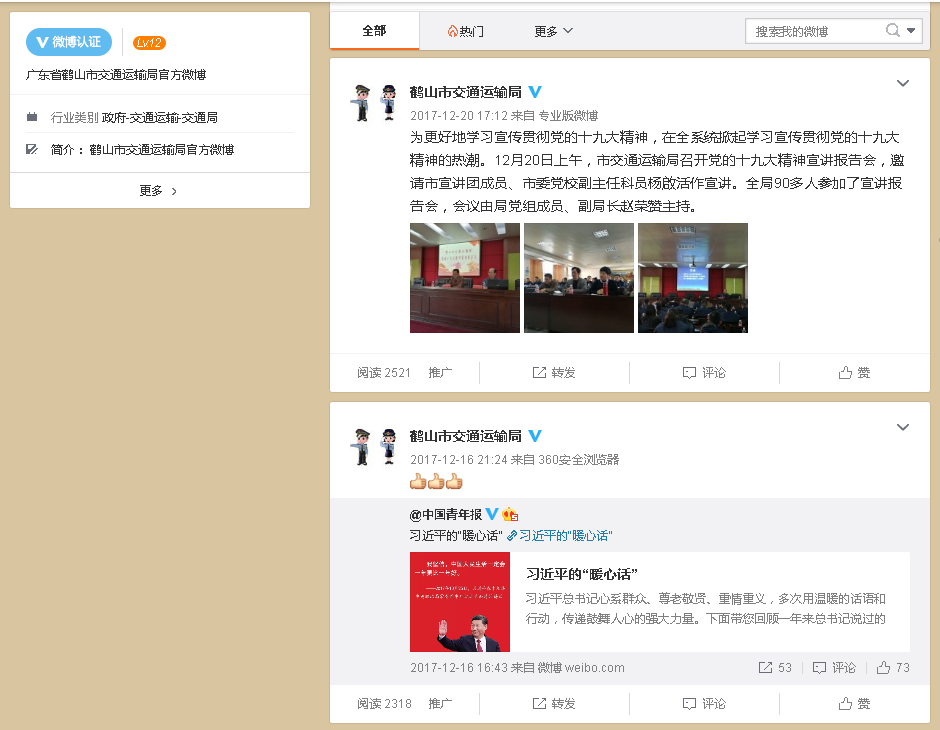Repost the second post using 转发

[554, 703]
